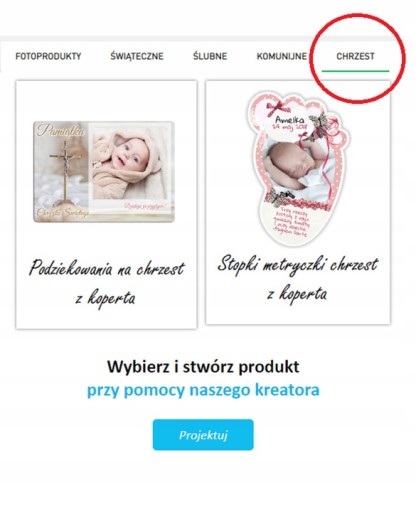Click the baby photo in the Pamiątka card
The width and height of the screenshot is (416, 512).
129,163
